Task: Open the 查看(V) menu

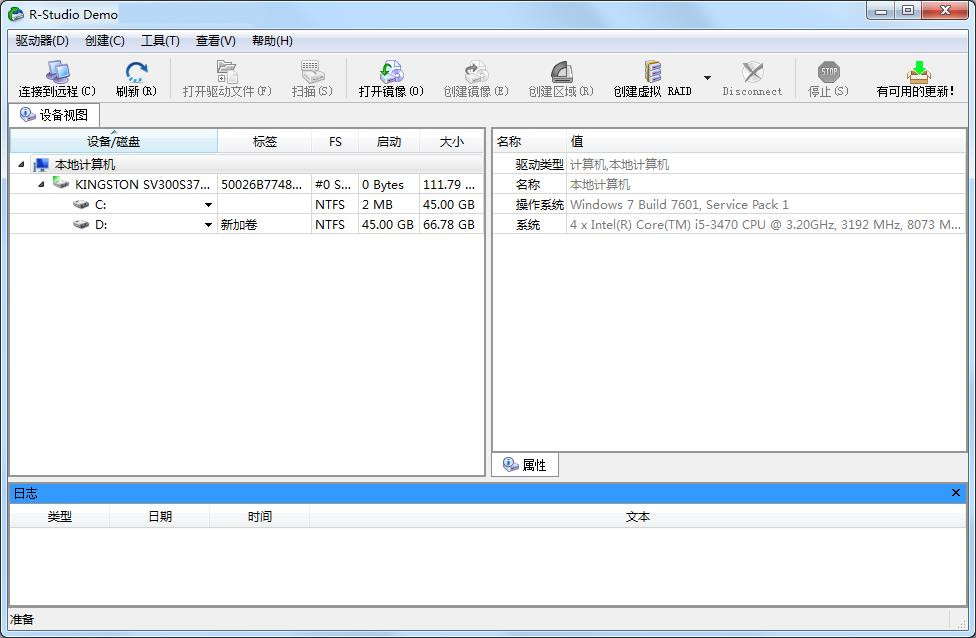Action: pos(215,41)
